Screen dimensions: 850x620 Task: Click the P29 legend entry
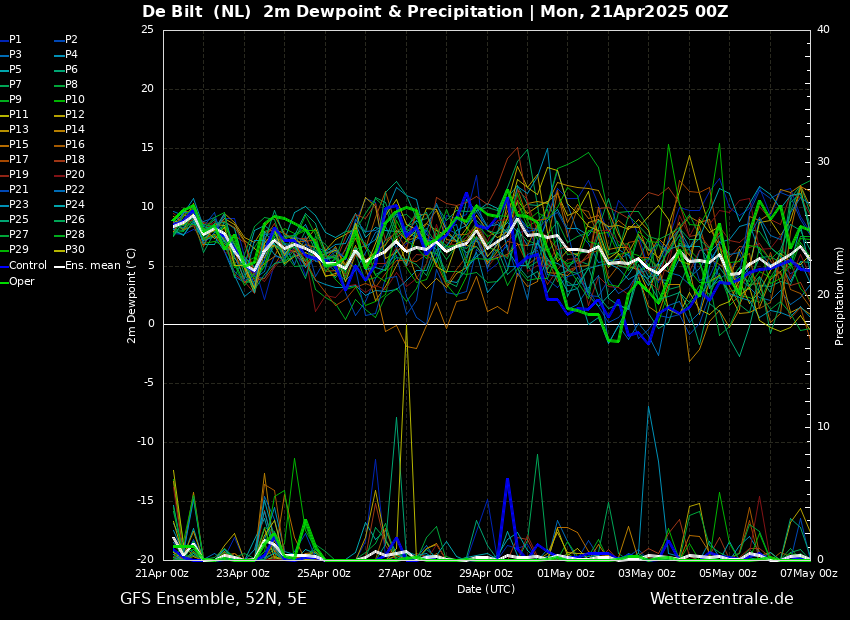tap(15, 249)
